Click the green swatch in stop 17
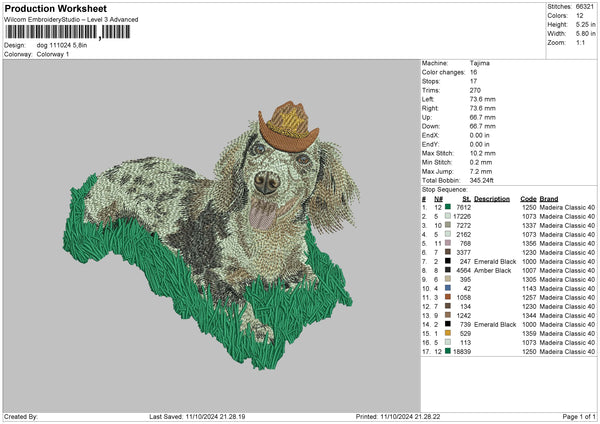The height and width of the screenshot is (424, 600). coord(446,351)
